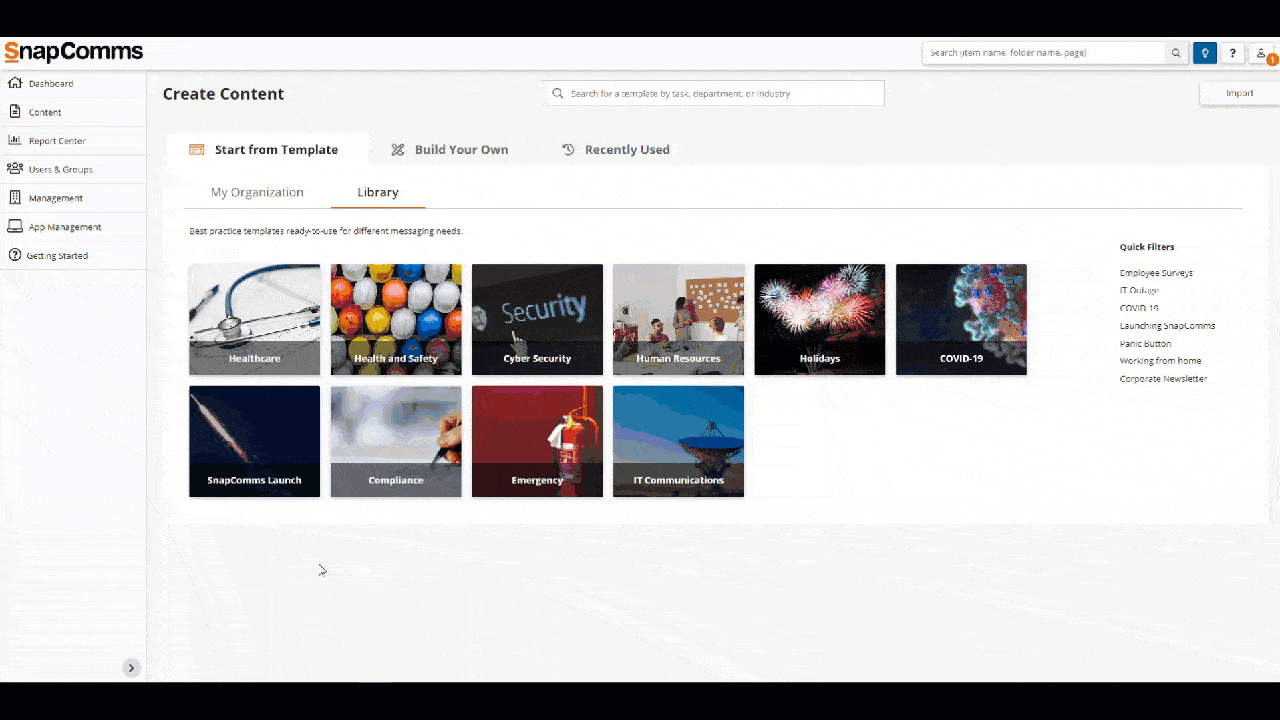This screenshot has height=720, width=1280.
Task: Click the App Management laptop icon
Action: [x=15, y=226]
